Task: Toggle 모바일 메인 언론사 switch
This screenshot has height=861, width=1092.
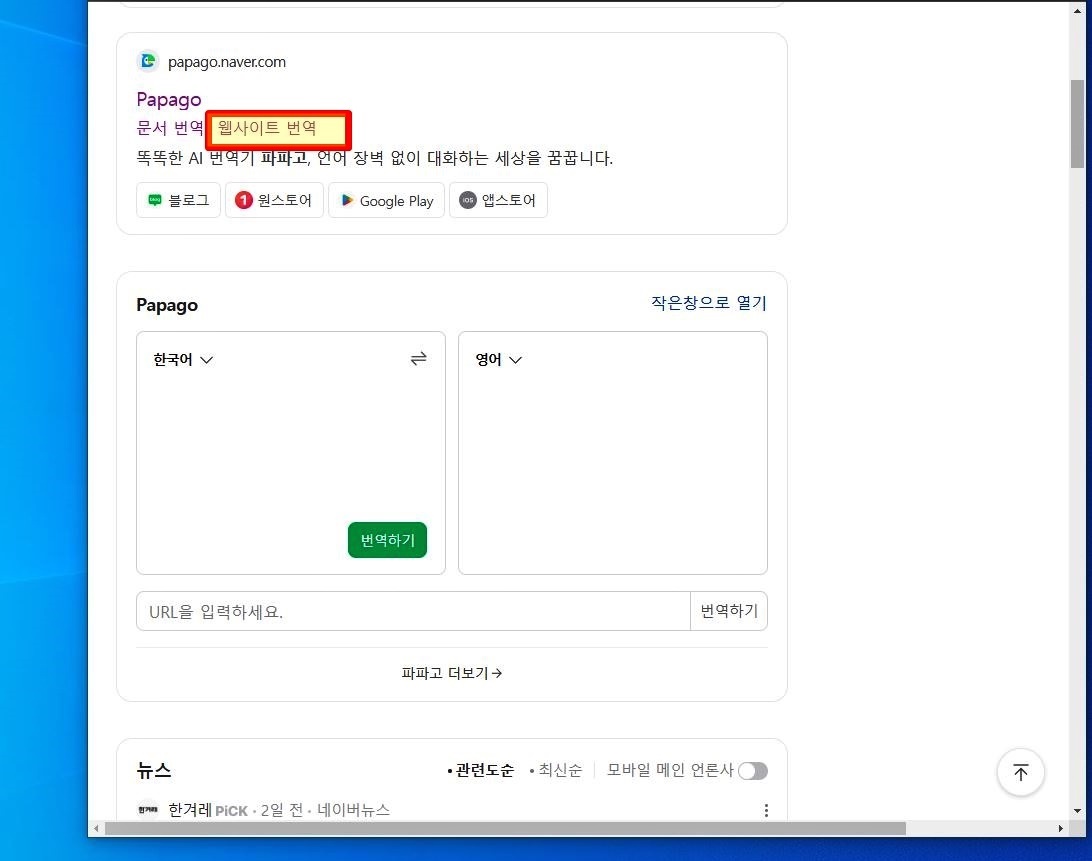Action: 753,771
